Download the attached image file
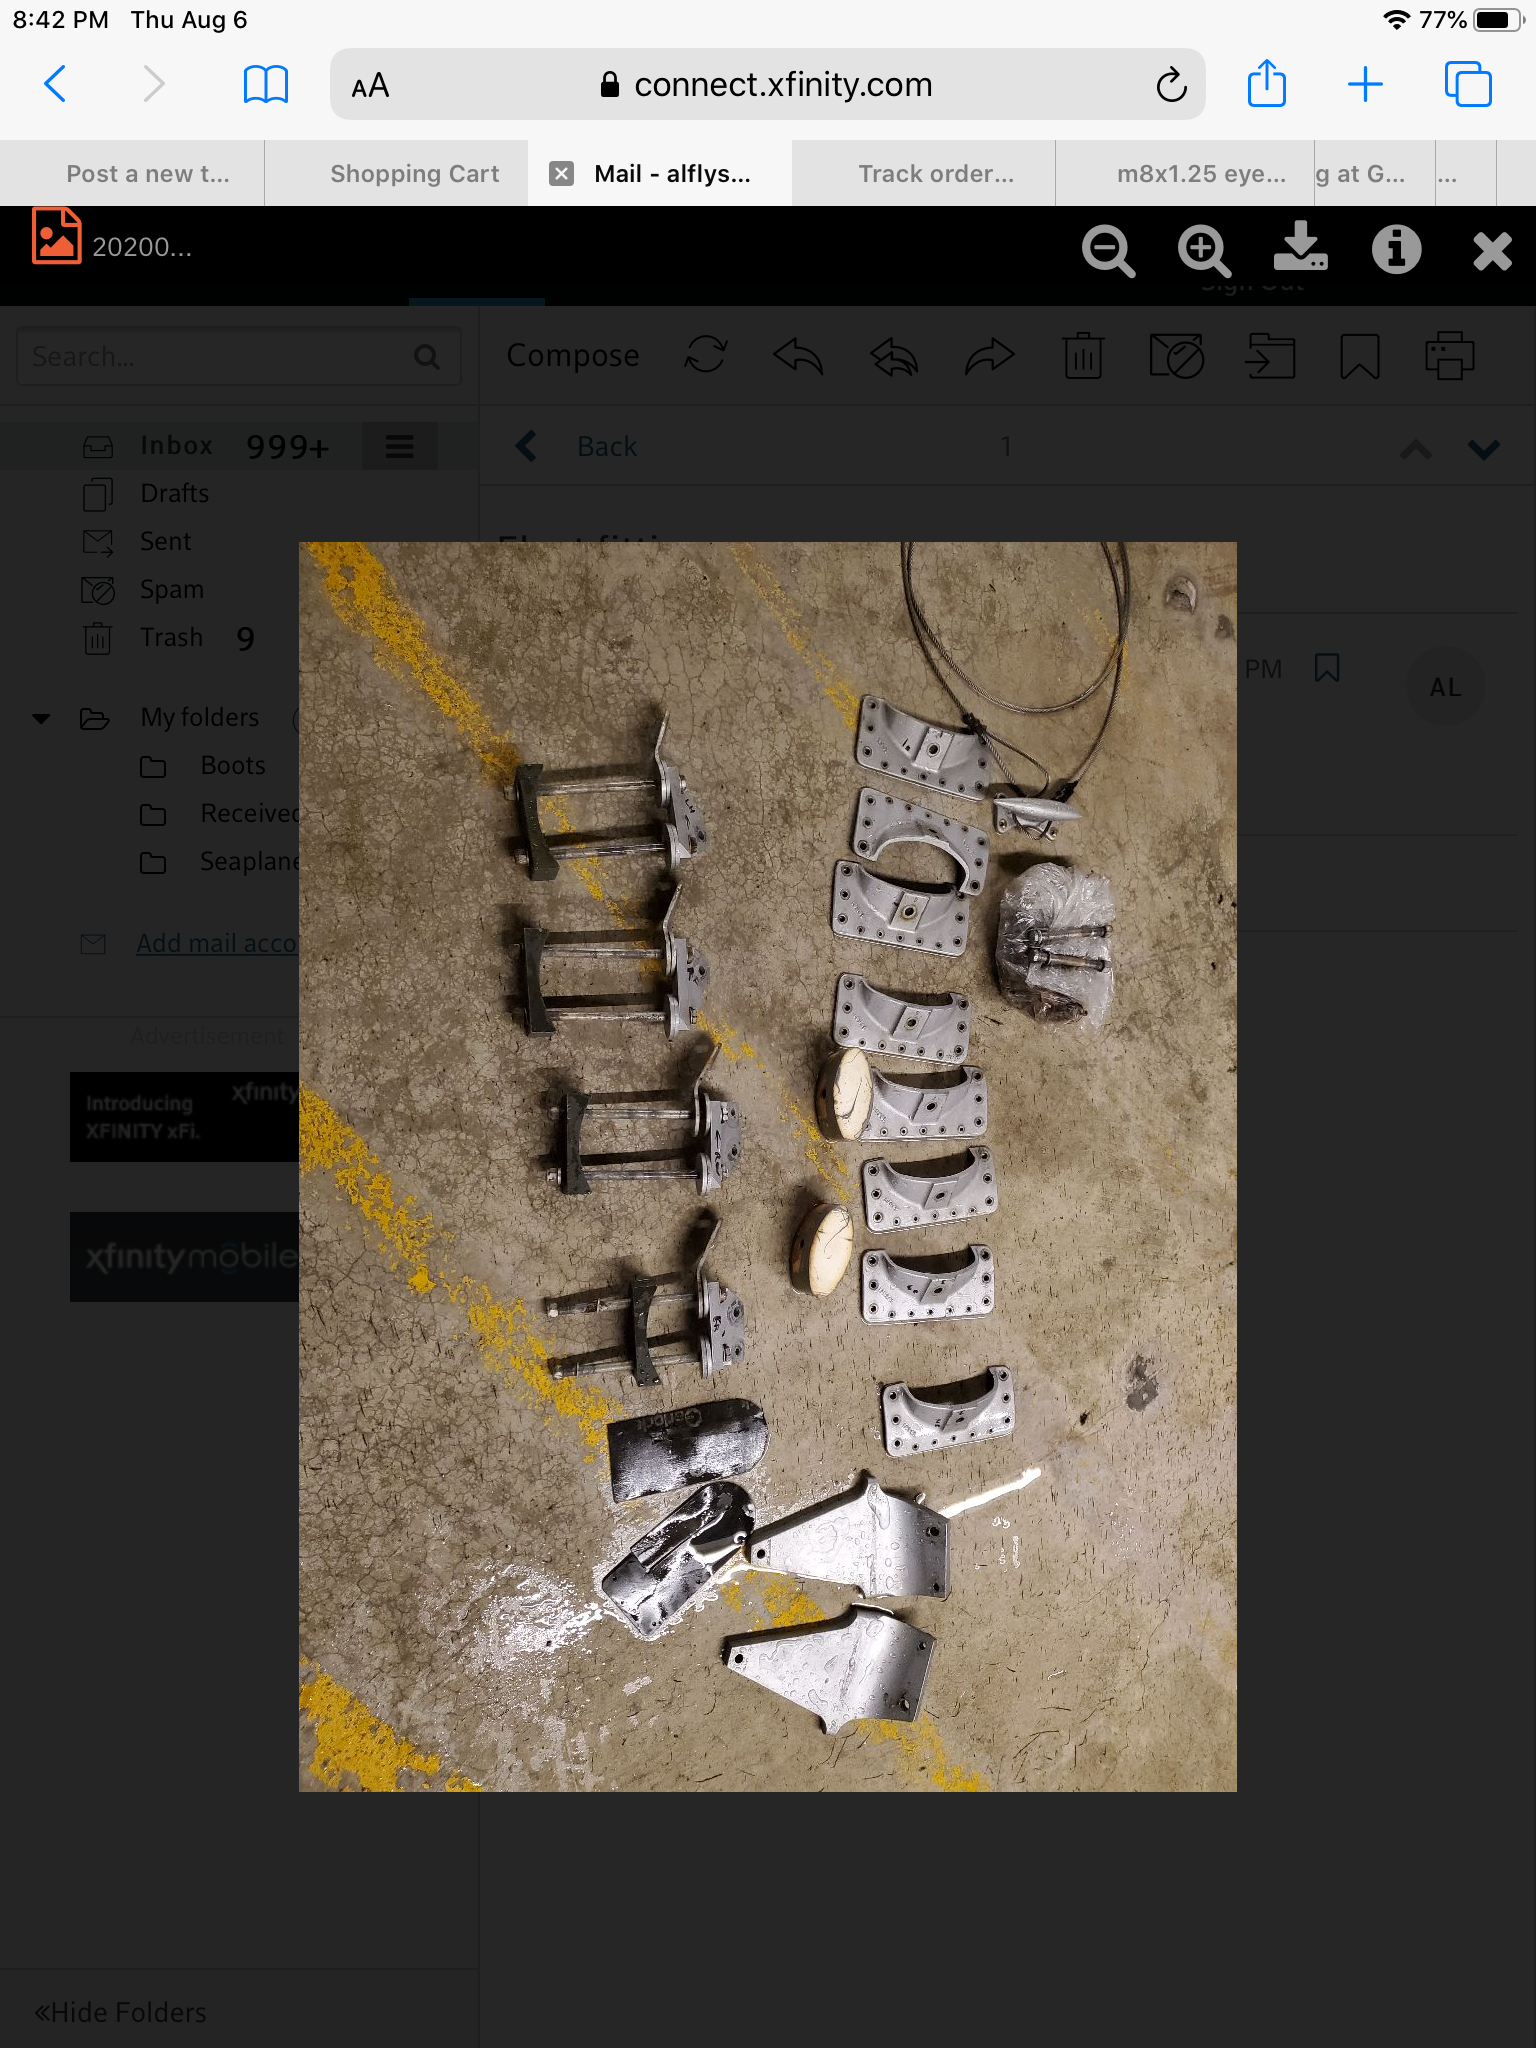 [x=1300, y=248]
